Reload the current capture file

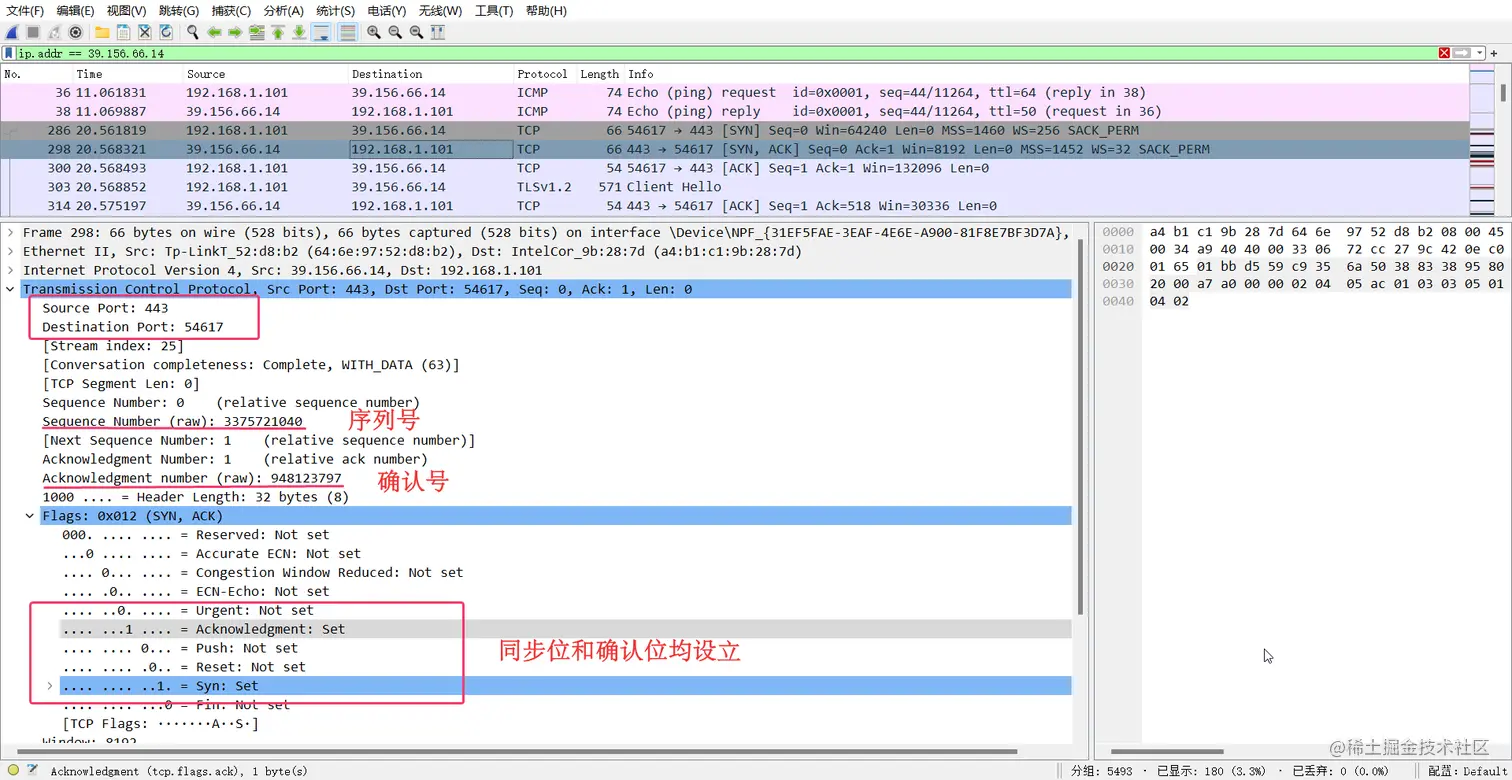click(166, 32)
